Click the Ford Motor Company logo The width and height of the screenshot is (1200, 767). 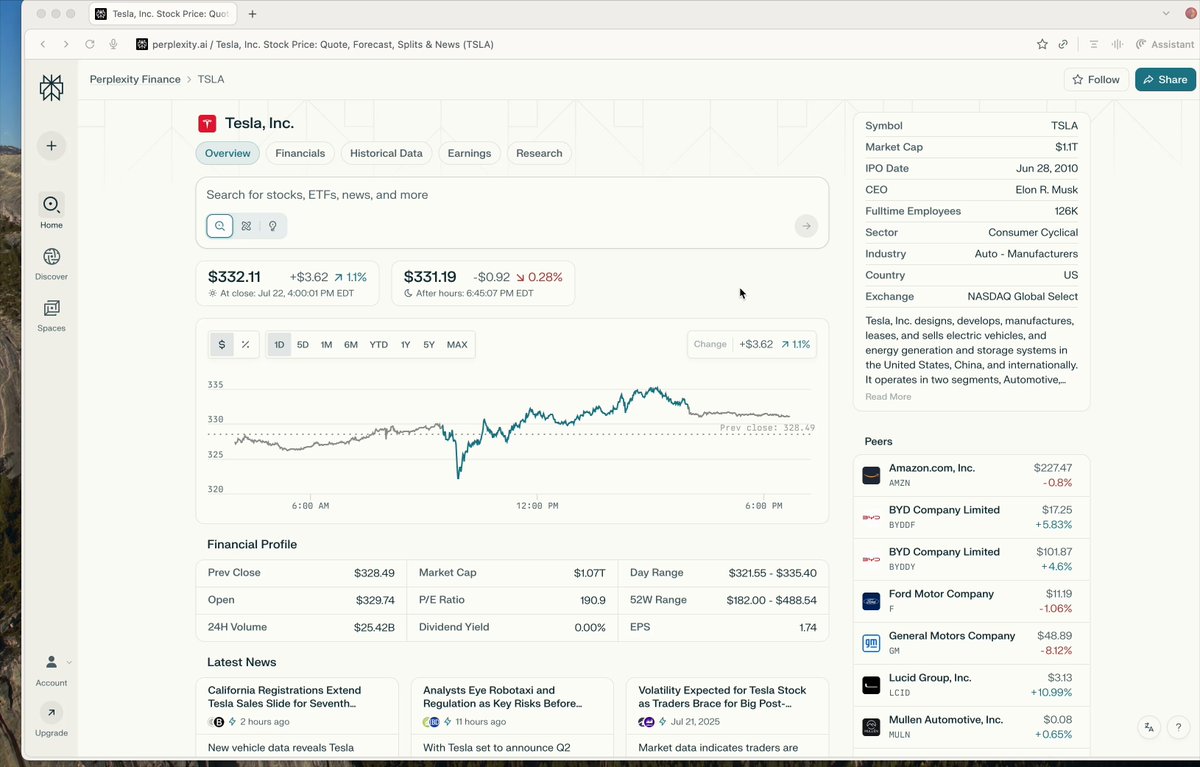(x=871, y=601)
